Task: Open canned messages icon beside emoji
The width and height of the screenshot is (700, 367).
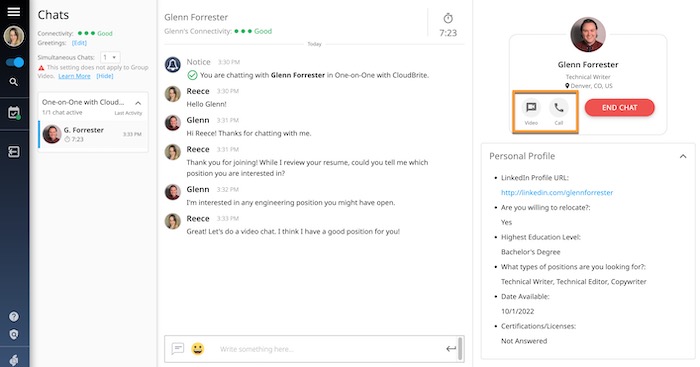Action: point(178,348)
